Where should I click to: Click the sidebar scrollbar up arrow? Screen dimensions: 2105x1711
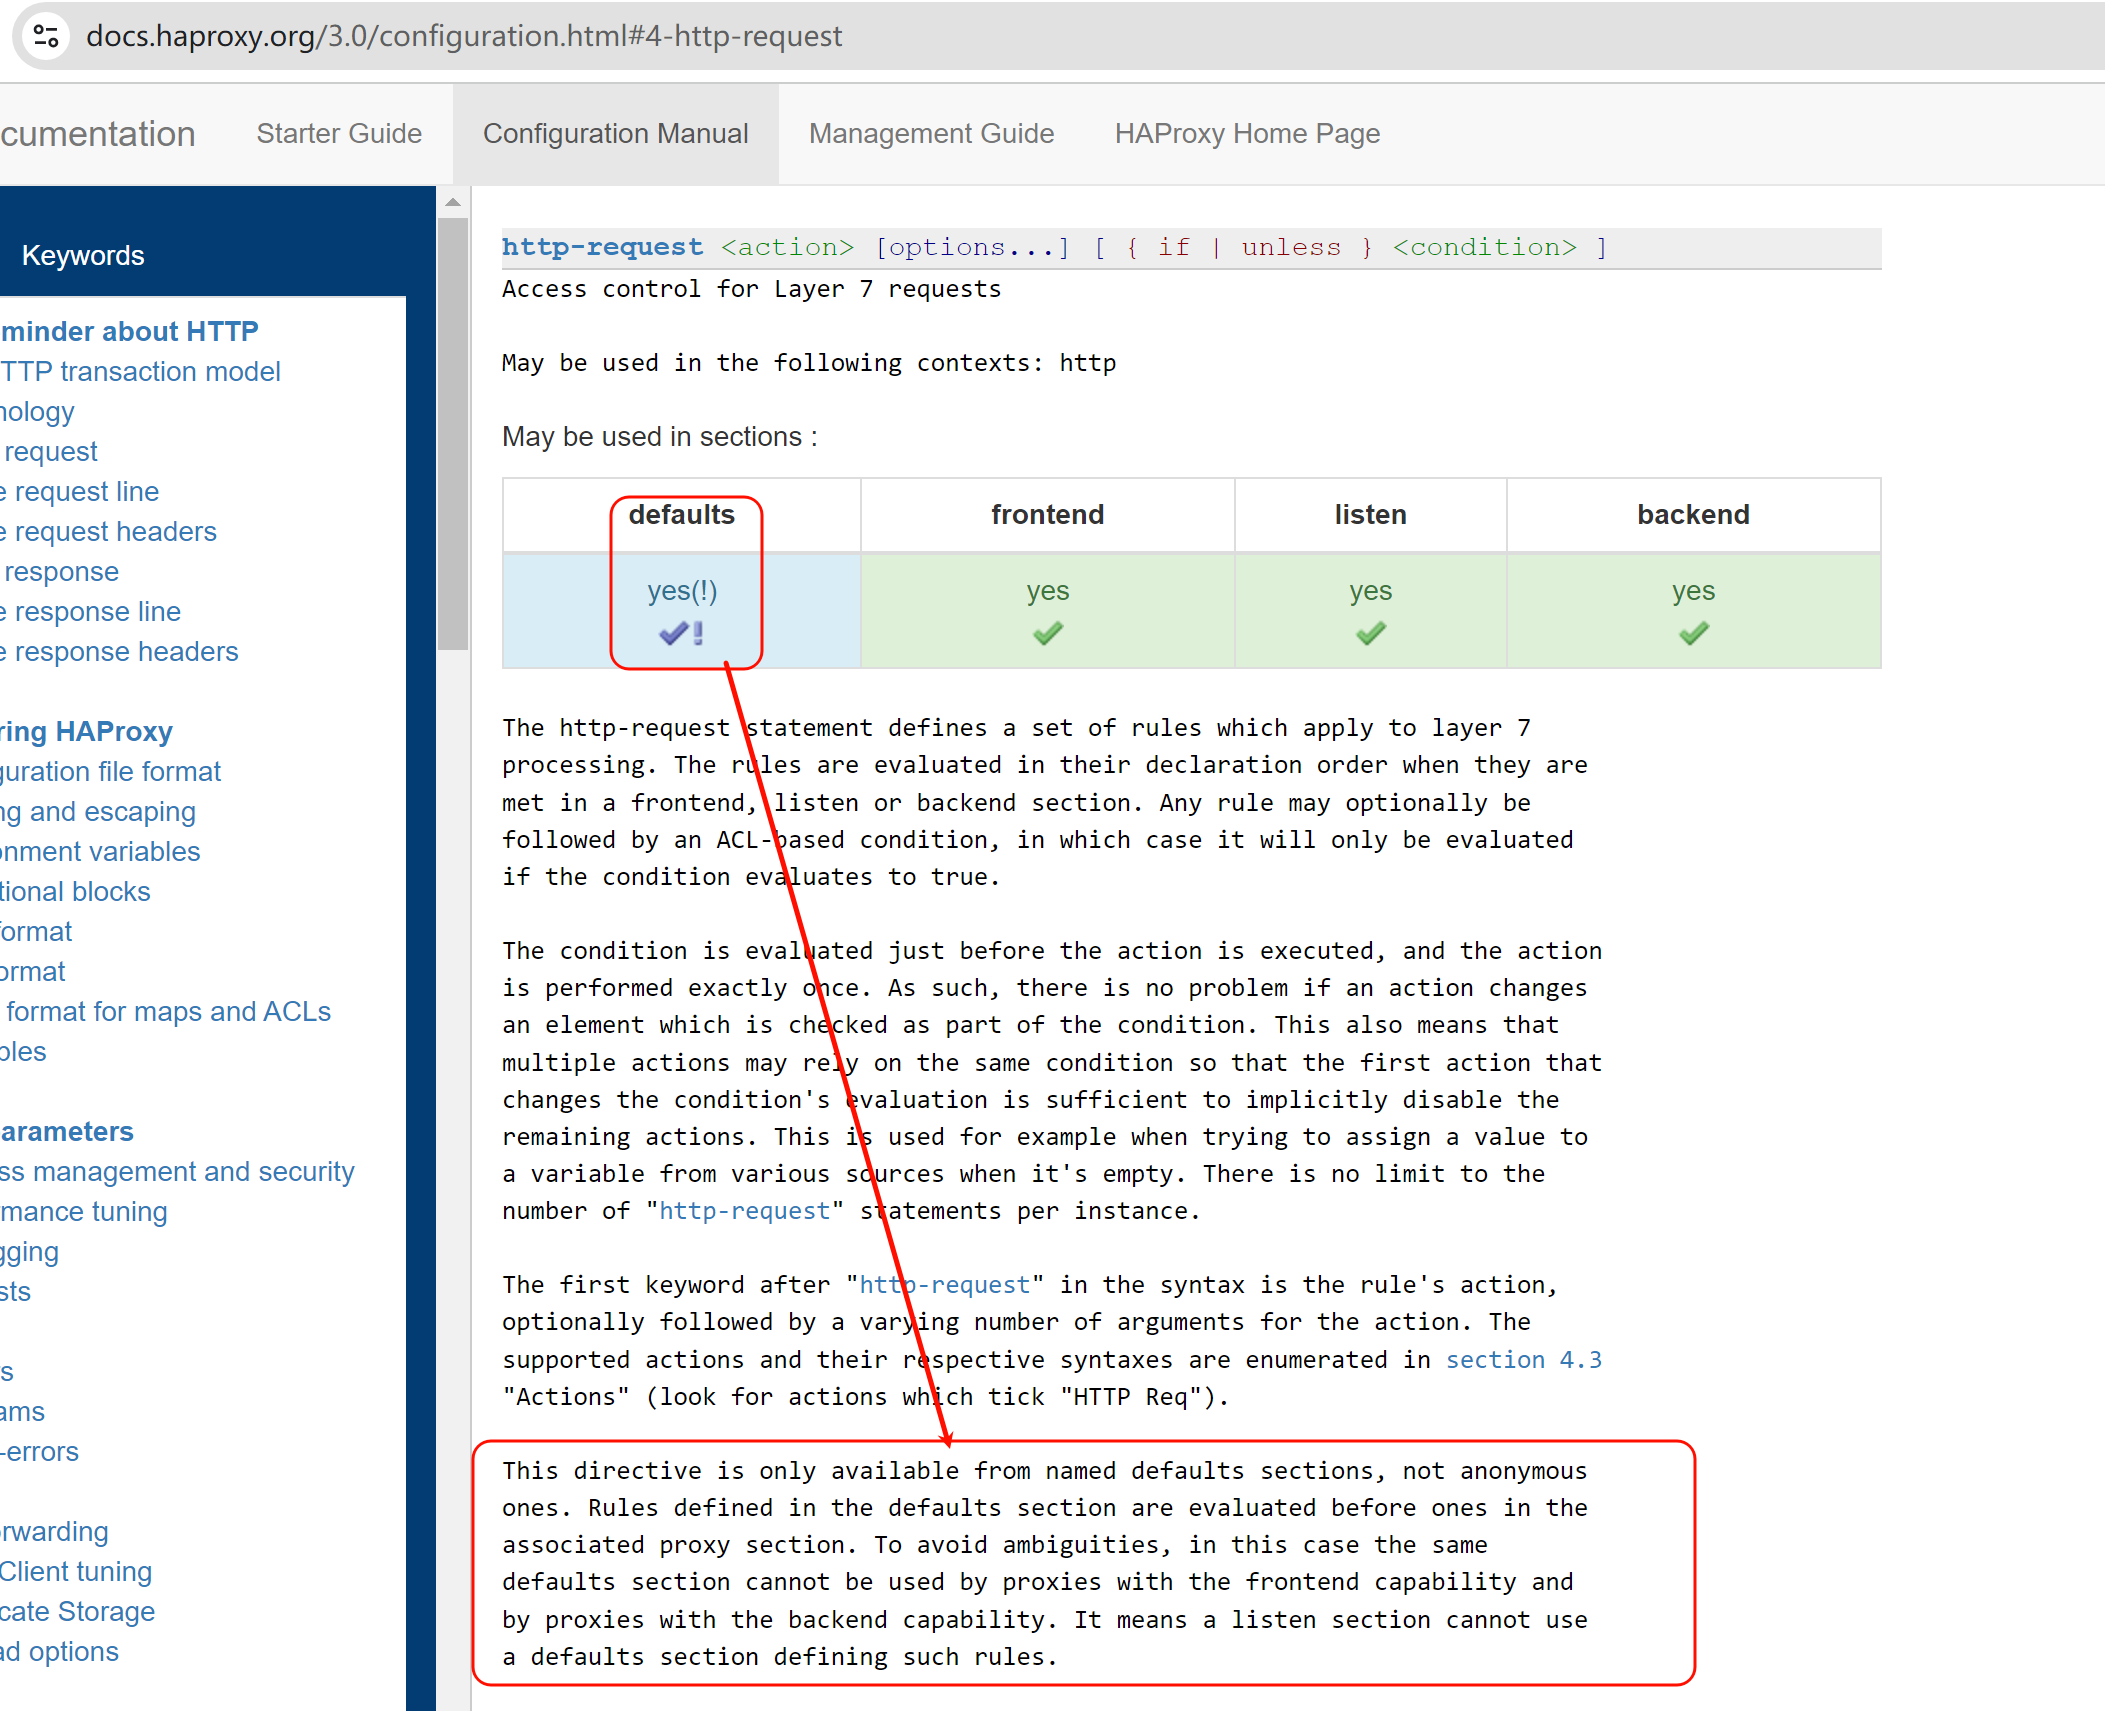coord(453,203)
